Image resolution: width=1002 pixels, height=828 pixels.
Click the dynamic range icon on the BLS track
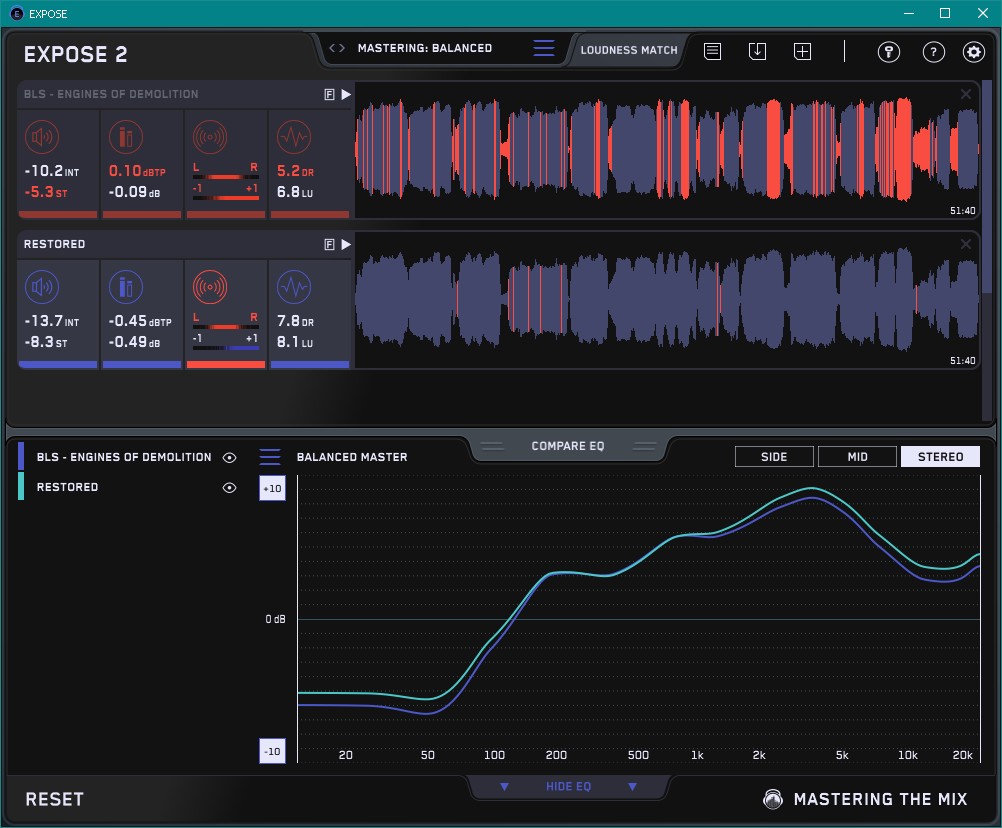[293, 137]
